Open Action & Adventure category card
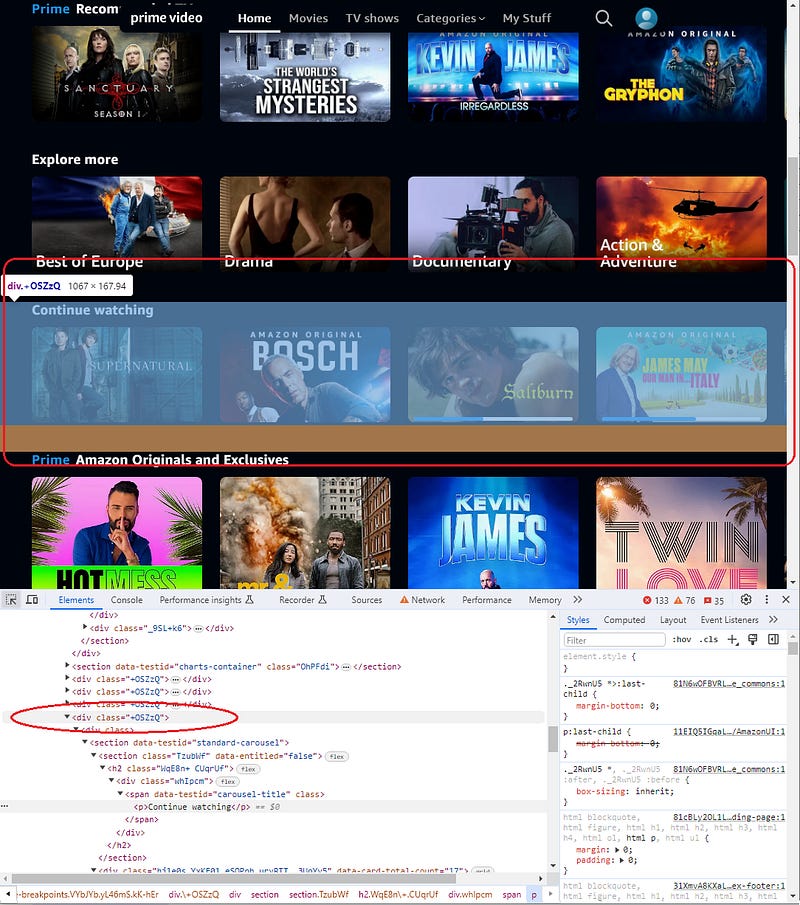Screen dimensions: 800x905 [681, 224]
